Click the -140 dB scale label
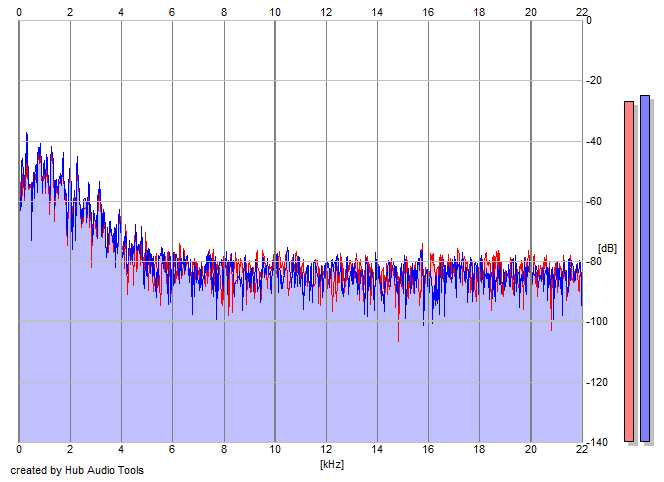Screen dimensions: 664x482 pyautogui.click(x=597, y=442)
